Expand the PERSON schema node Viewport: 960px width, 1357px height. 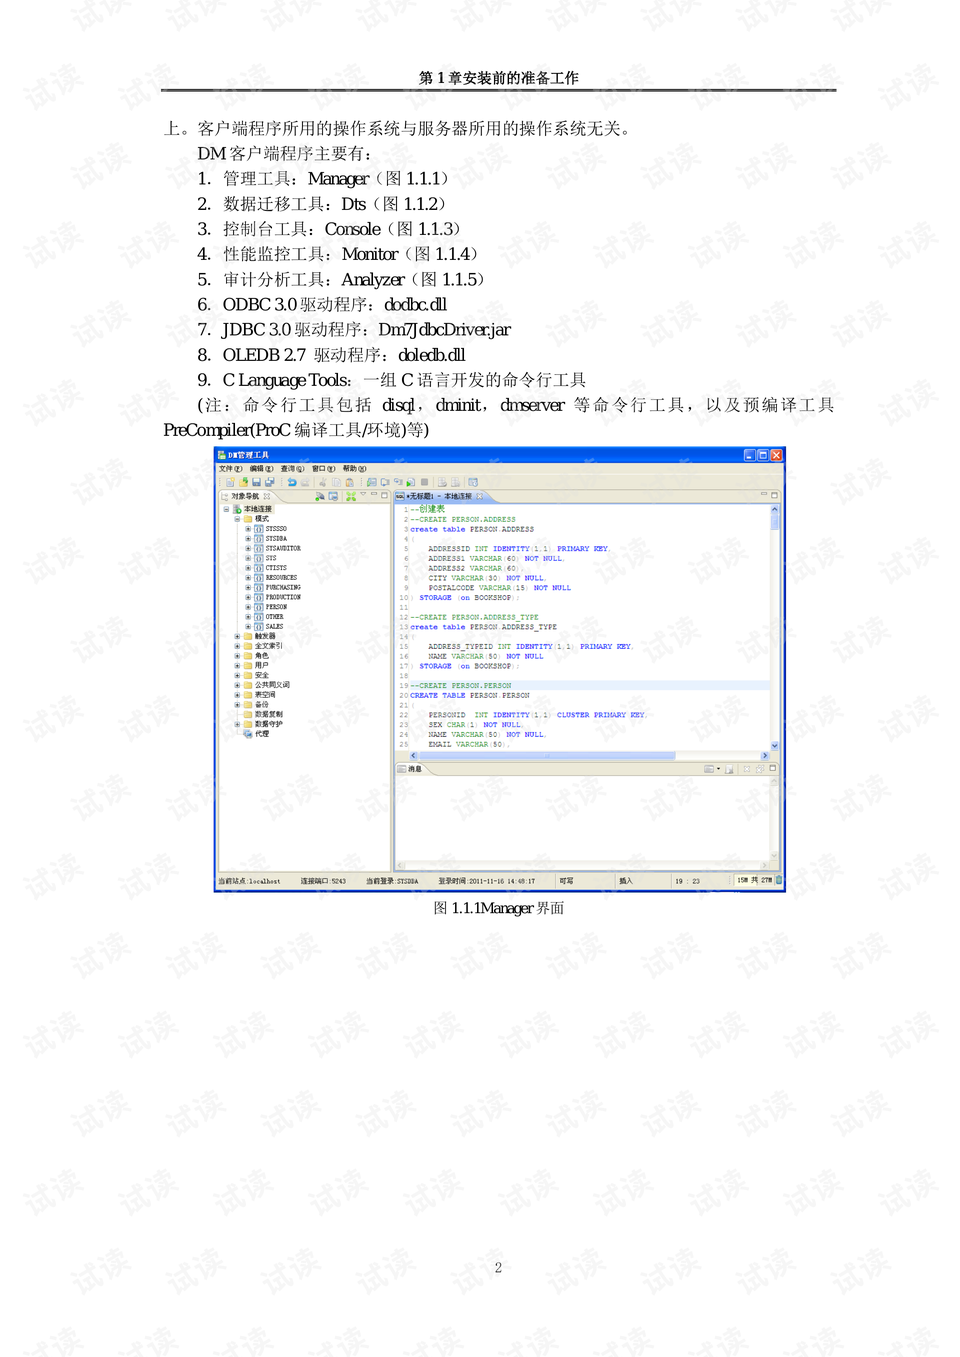[248, 606]
